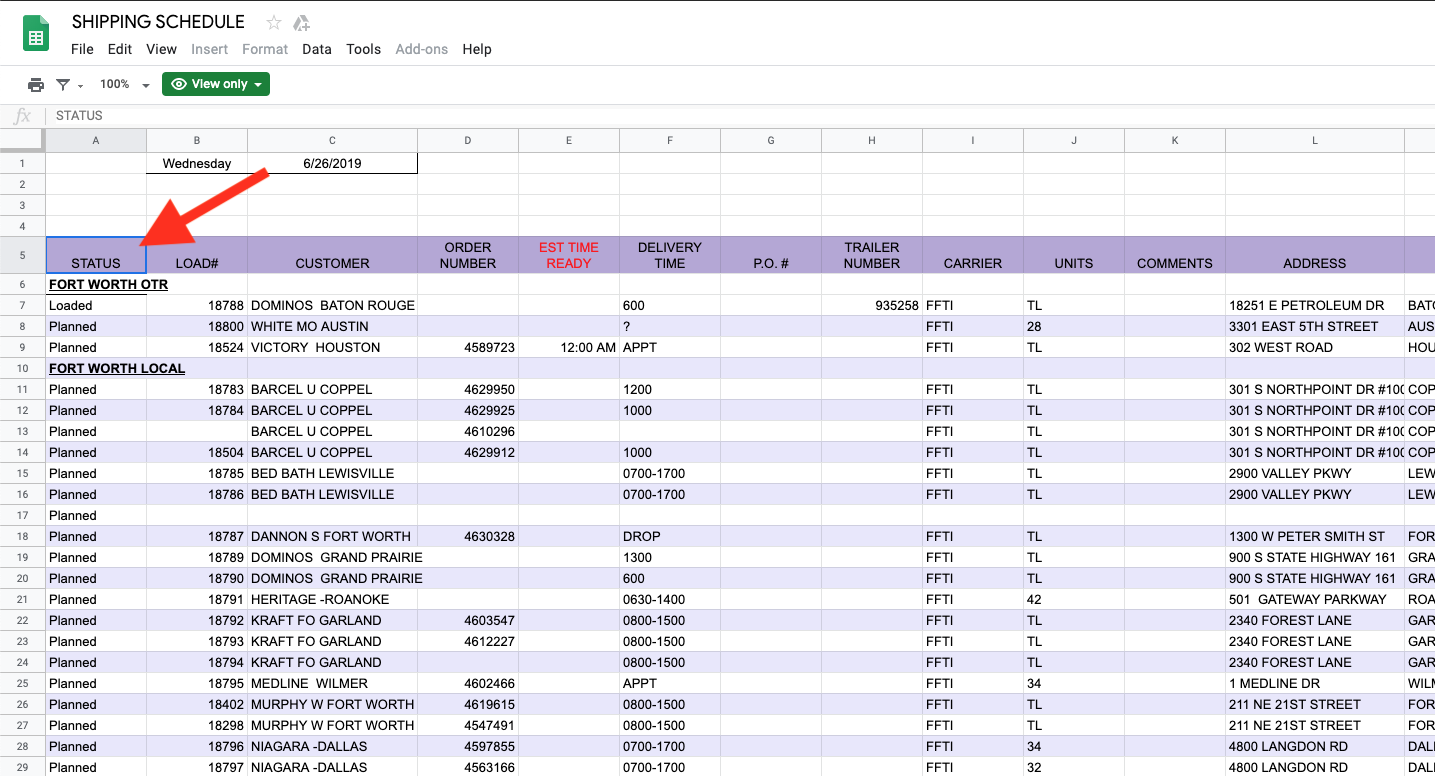1435x776 pixels.
Task: Select the red EST TIME READY header
Action: tap(569, 255)
